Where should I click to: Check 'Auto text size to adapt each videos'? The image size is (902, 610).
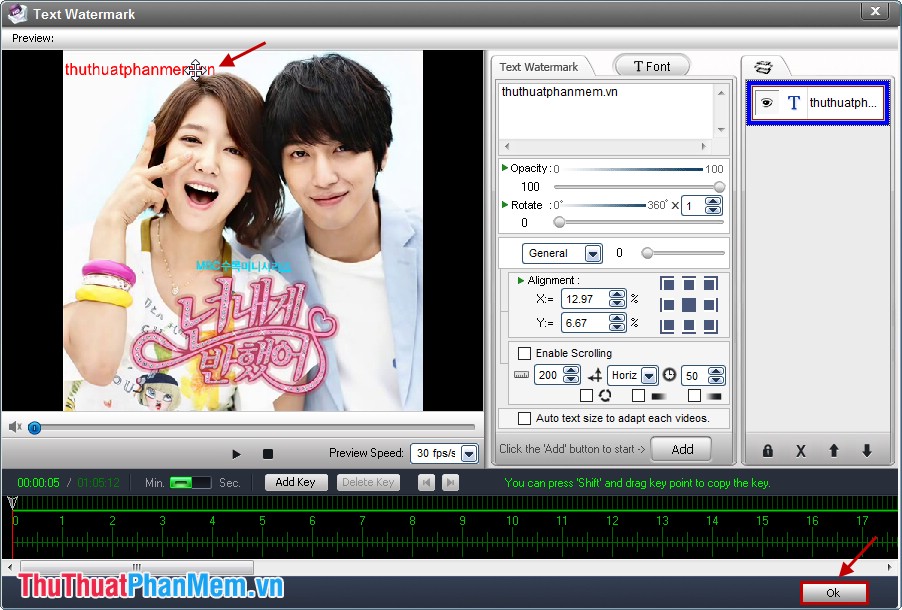[524, 418]
